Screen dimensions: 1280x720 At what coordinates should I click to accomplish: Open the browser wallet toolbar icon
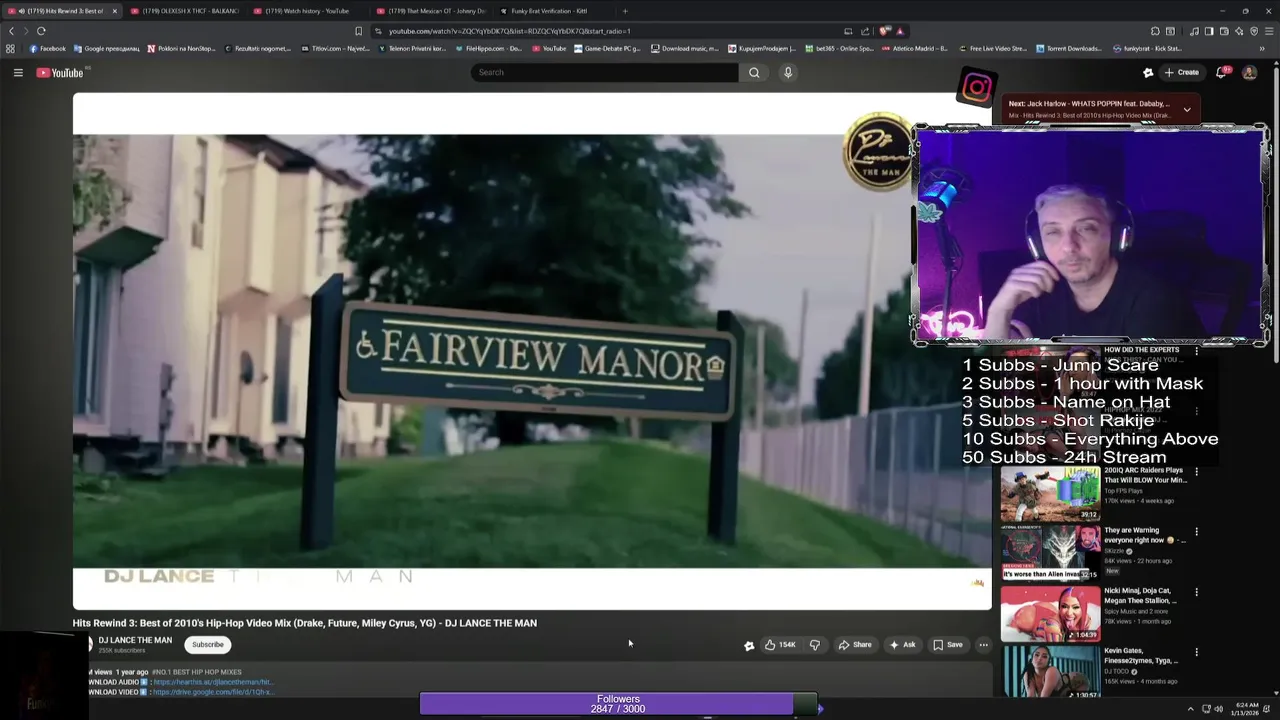tap(1224, 31)
